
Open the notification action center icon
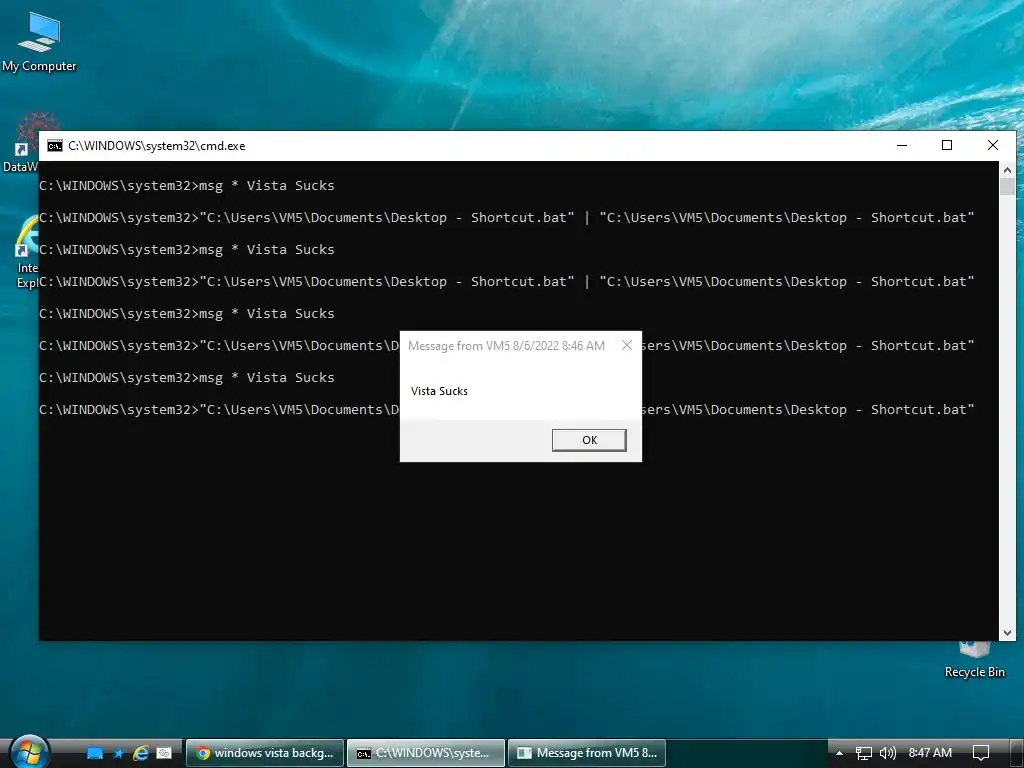(981, 753)
